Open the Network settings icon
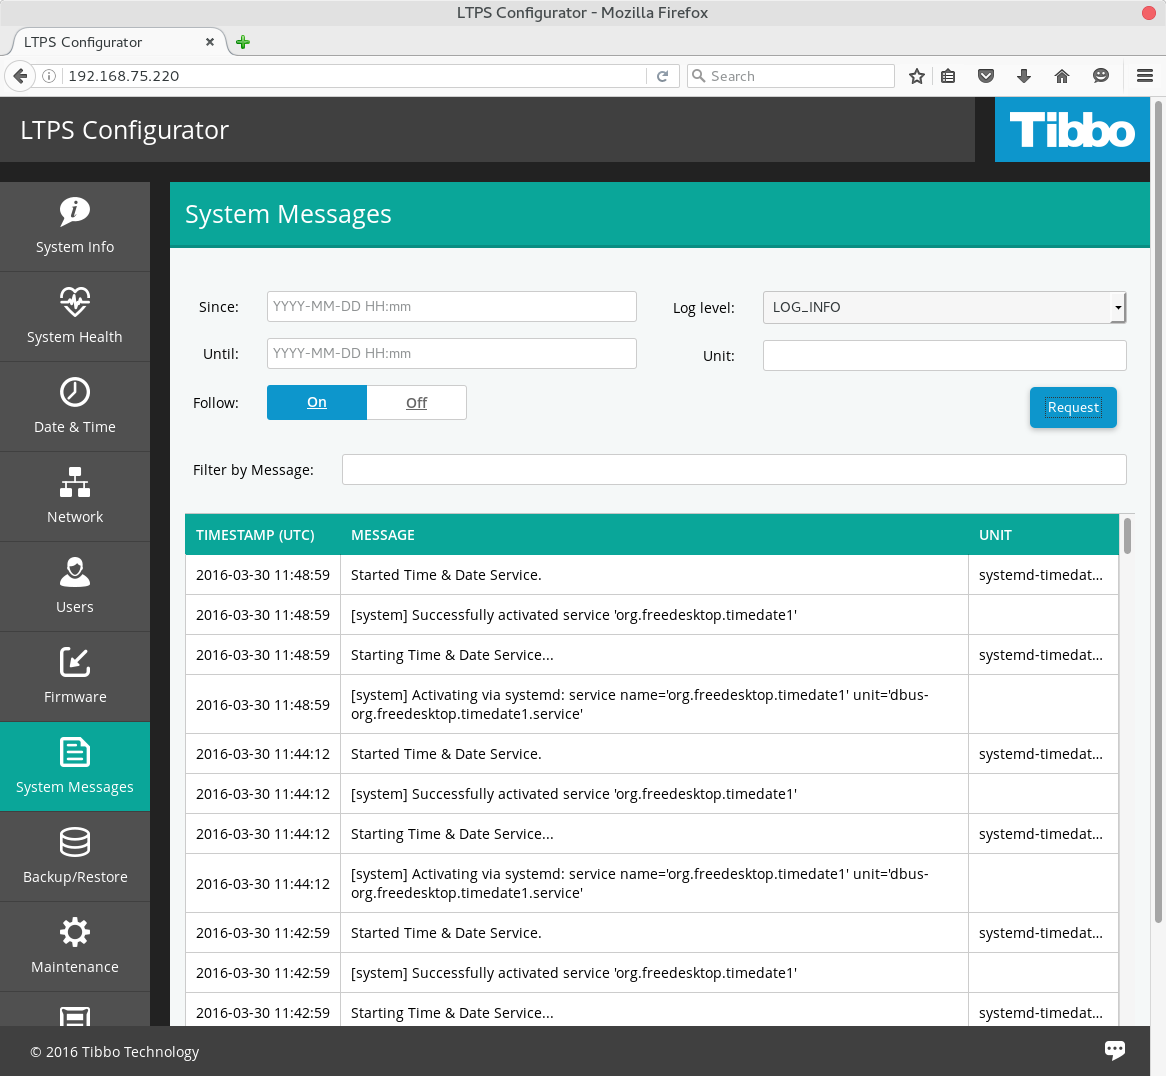The image size is (1166, 1076). coord(75,482)
